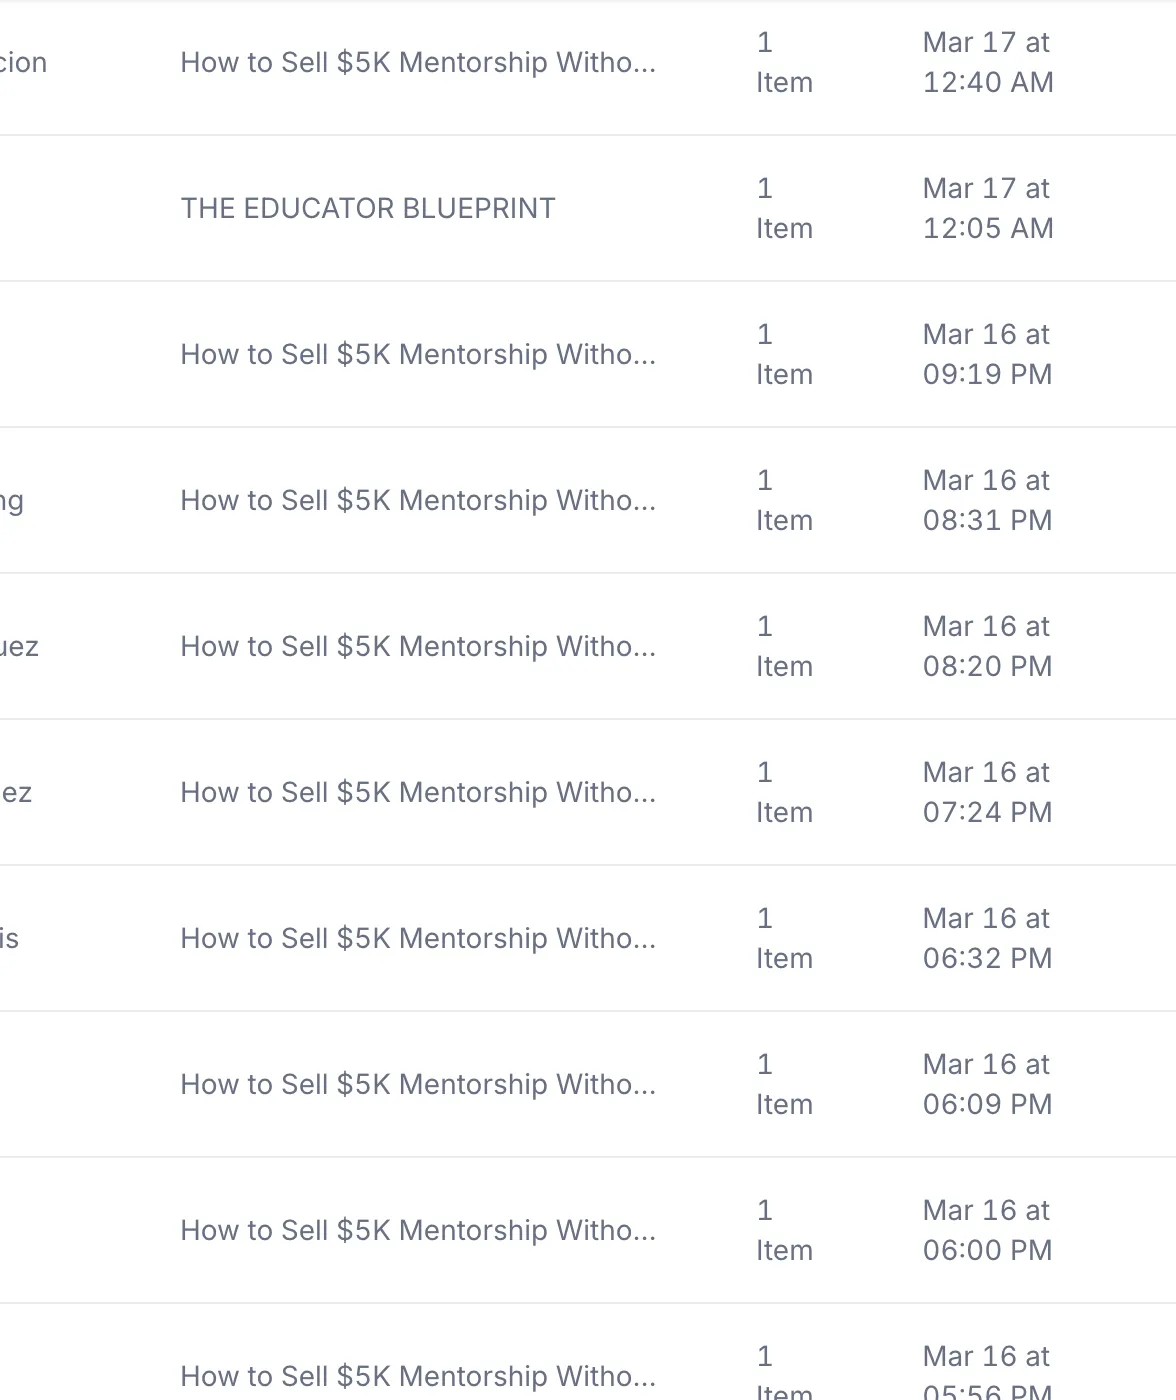Viewport: 1176px width, 1400px height.
Task: Select the Mar 17 12:05 AM timestamp
Action: point(987,208)
